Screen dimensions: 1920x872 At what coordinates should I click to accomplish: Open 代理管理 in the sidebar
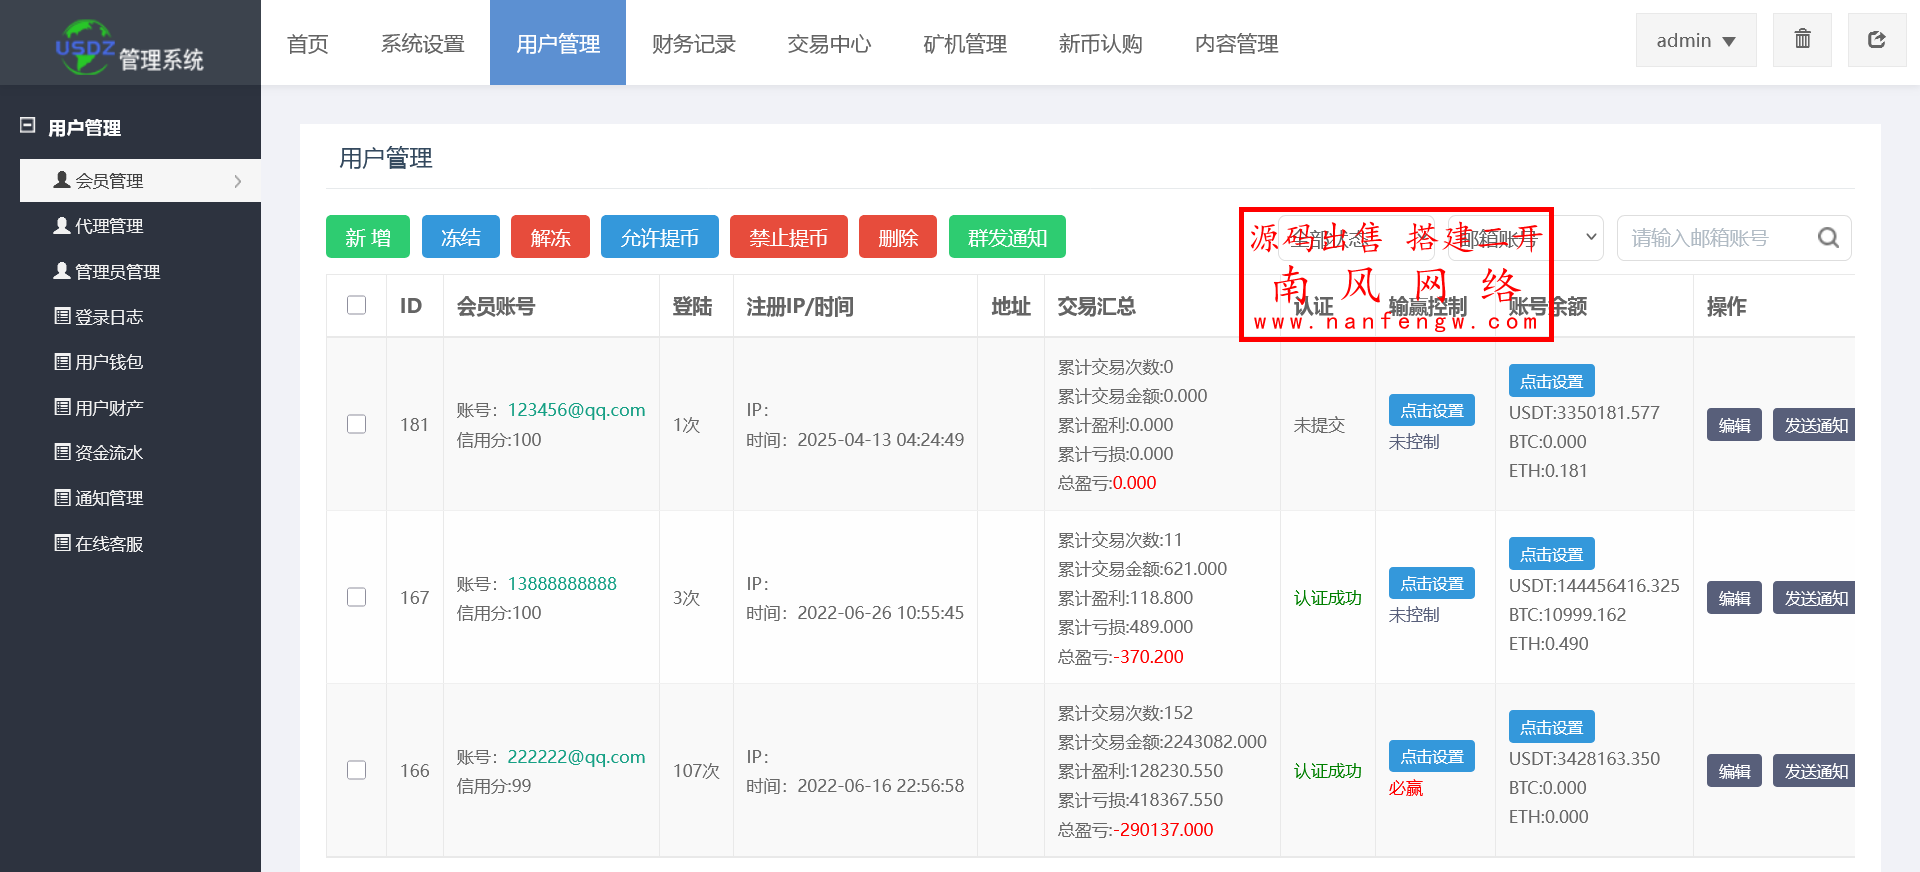pyautogui.click(x=109, y=226)
